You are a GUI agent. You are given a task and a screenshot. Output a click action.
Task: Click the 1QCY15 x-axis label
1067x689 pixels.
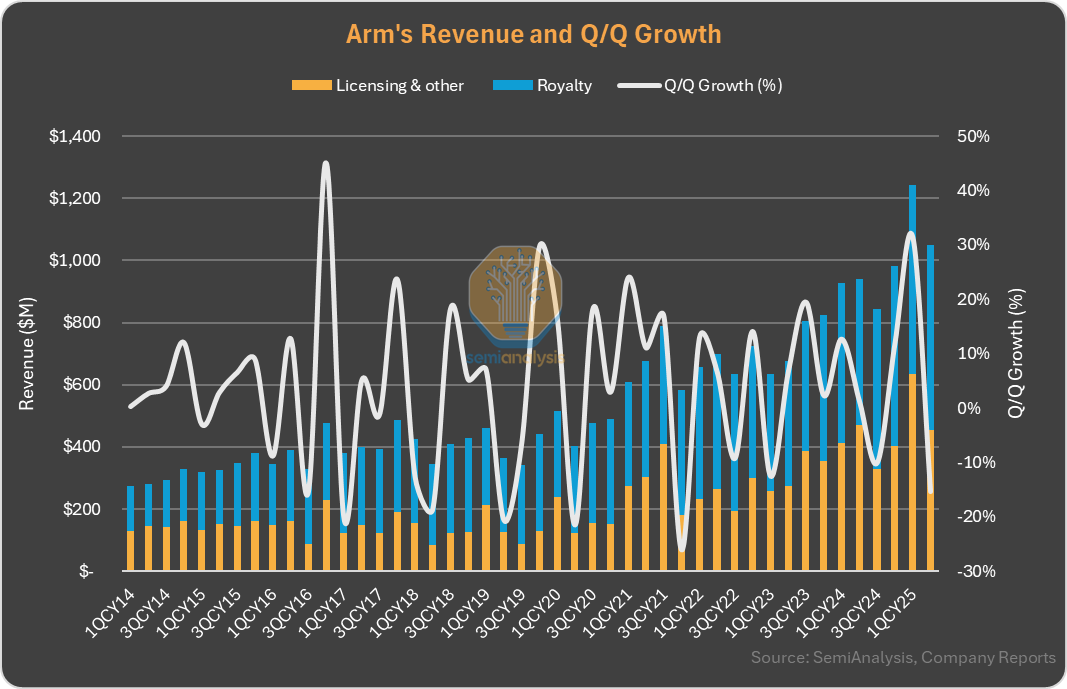(x=182, y=614)
